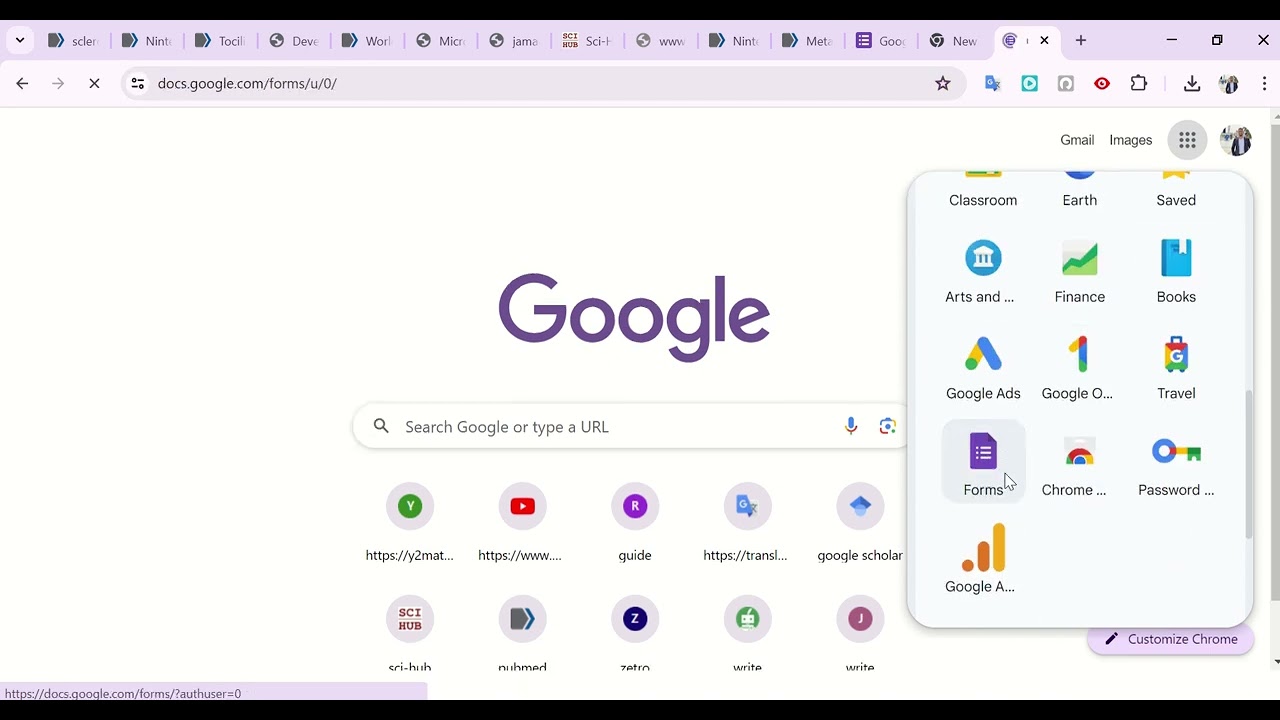Open Books from the apps grid

[x=1176, y=272]
